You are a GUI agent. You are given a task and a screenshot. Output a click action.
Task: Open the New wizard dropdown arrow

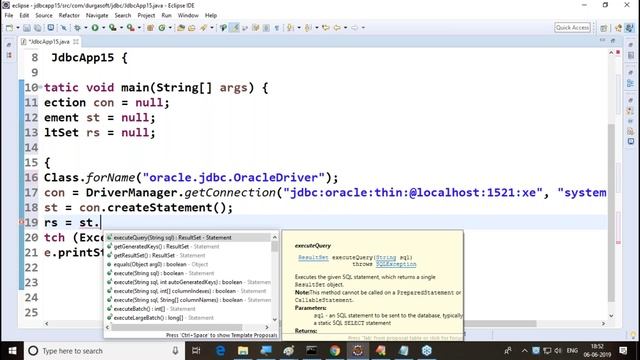click(x=18, y=28)
